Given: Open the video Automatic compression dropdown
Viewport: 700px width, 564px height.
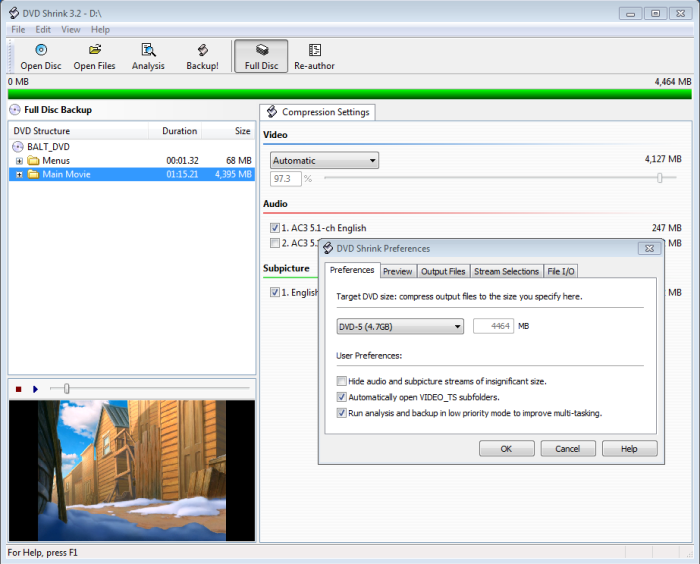Looking at the screenshot, I should 325,160.
